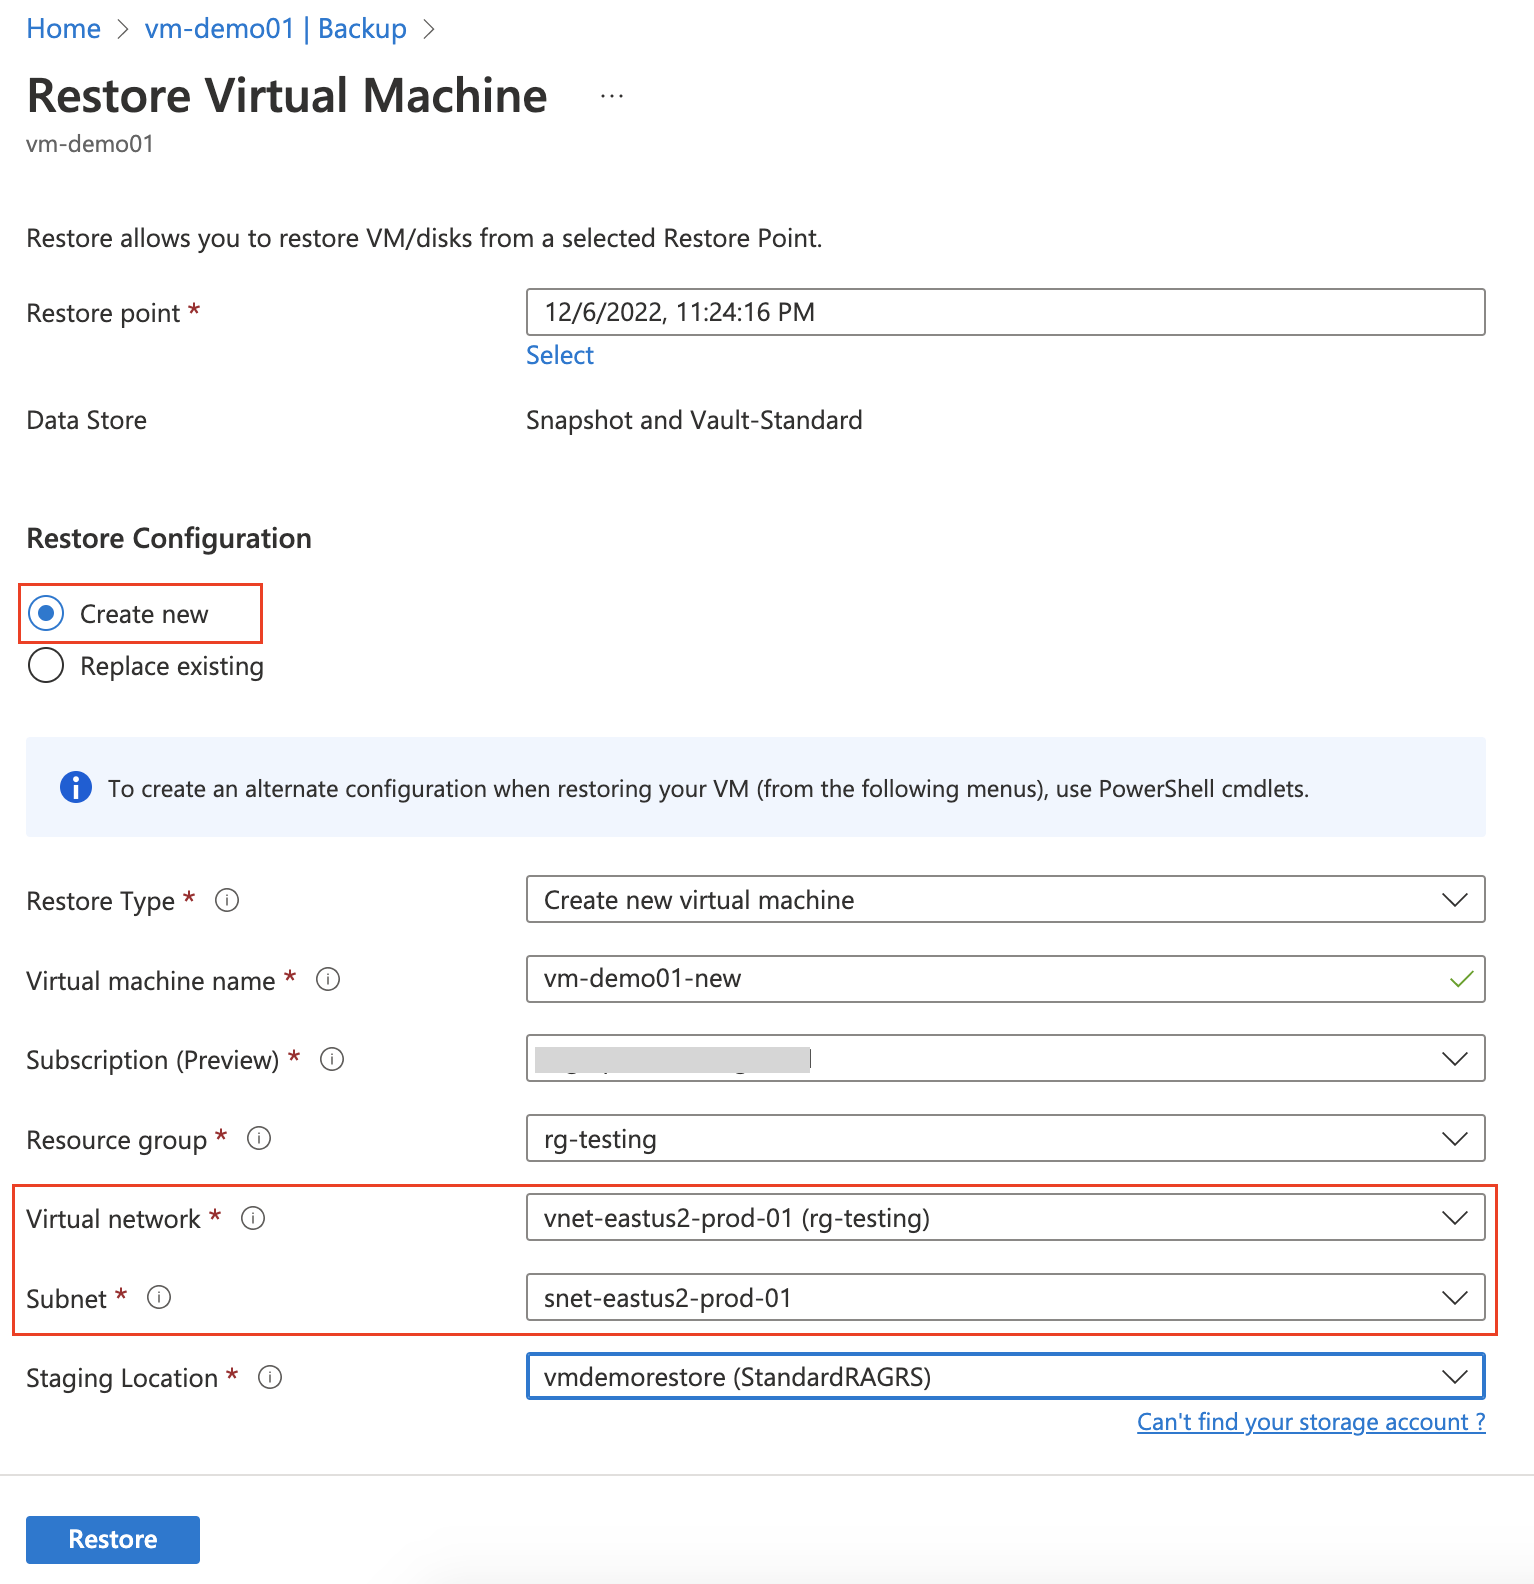Go to Home breadcrumb
The height and width of the screenshot is (1584, 1534).
(63, 29)
